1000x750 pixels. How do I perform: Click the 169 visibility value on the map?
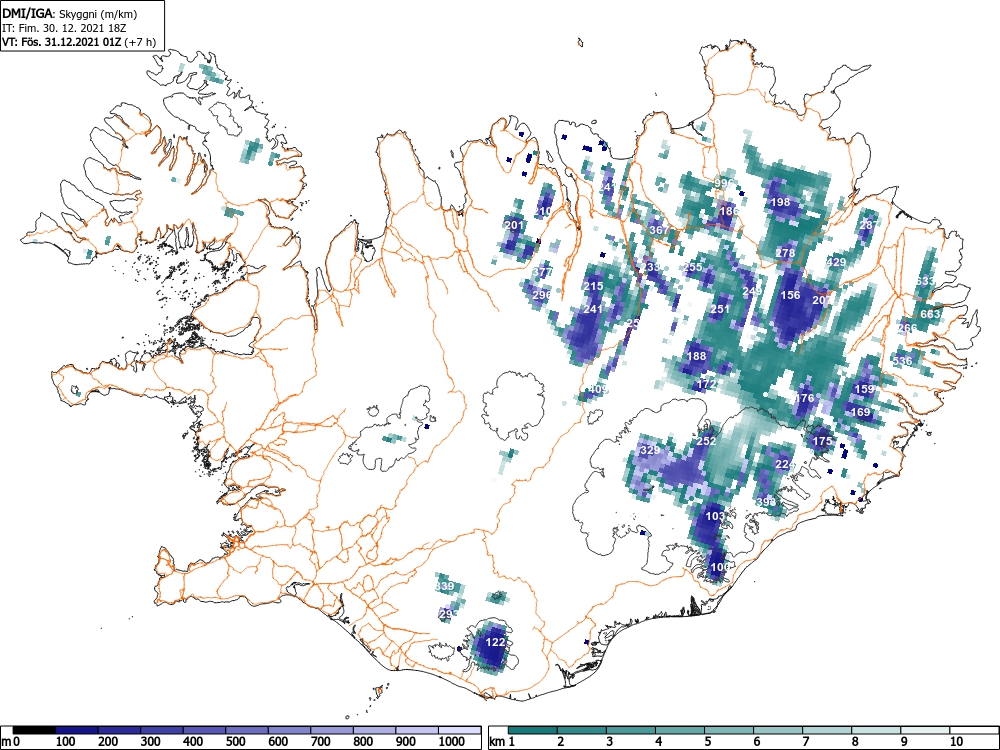[x=861, y=412]
